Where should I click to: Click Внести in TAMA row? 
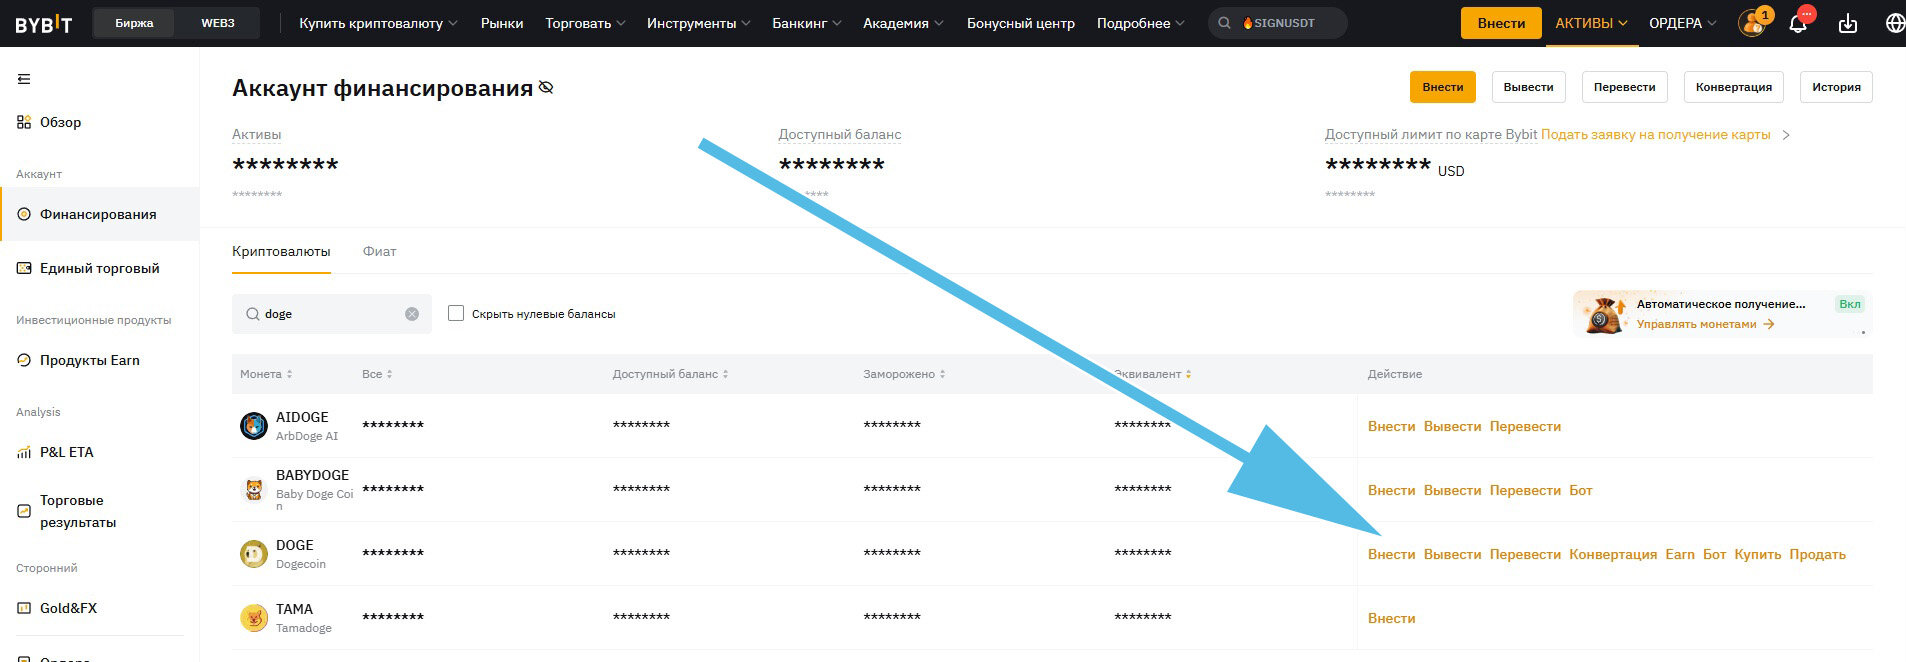1392,618
